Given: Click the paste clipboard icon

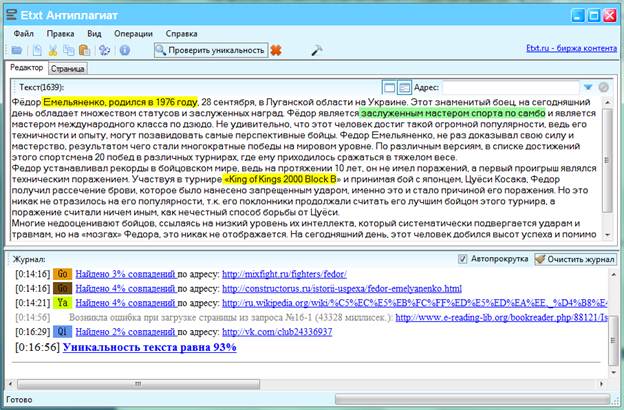Looking at the screenshot, I should 84,51.
